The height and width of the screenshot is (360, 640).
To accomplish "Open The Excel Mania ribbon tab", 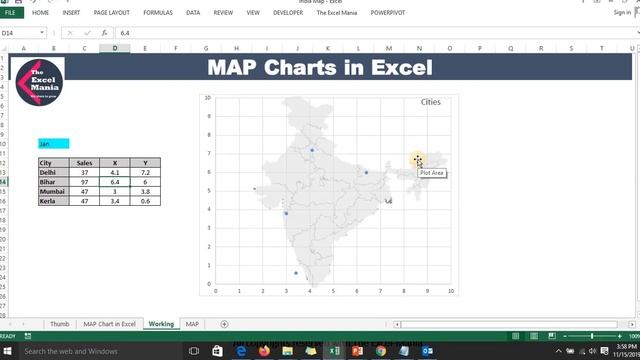I will 337,13.
